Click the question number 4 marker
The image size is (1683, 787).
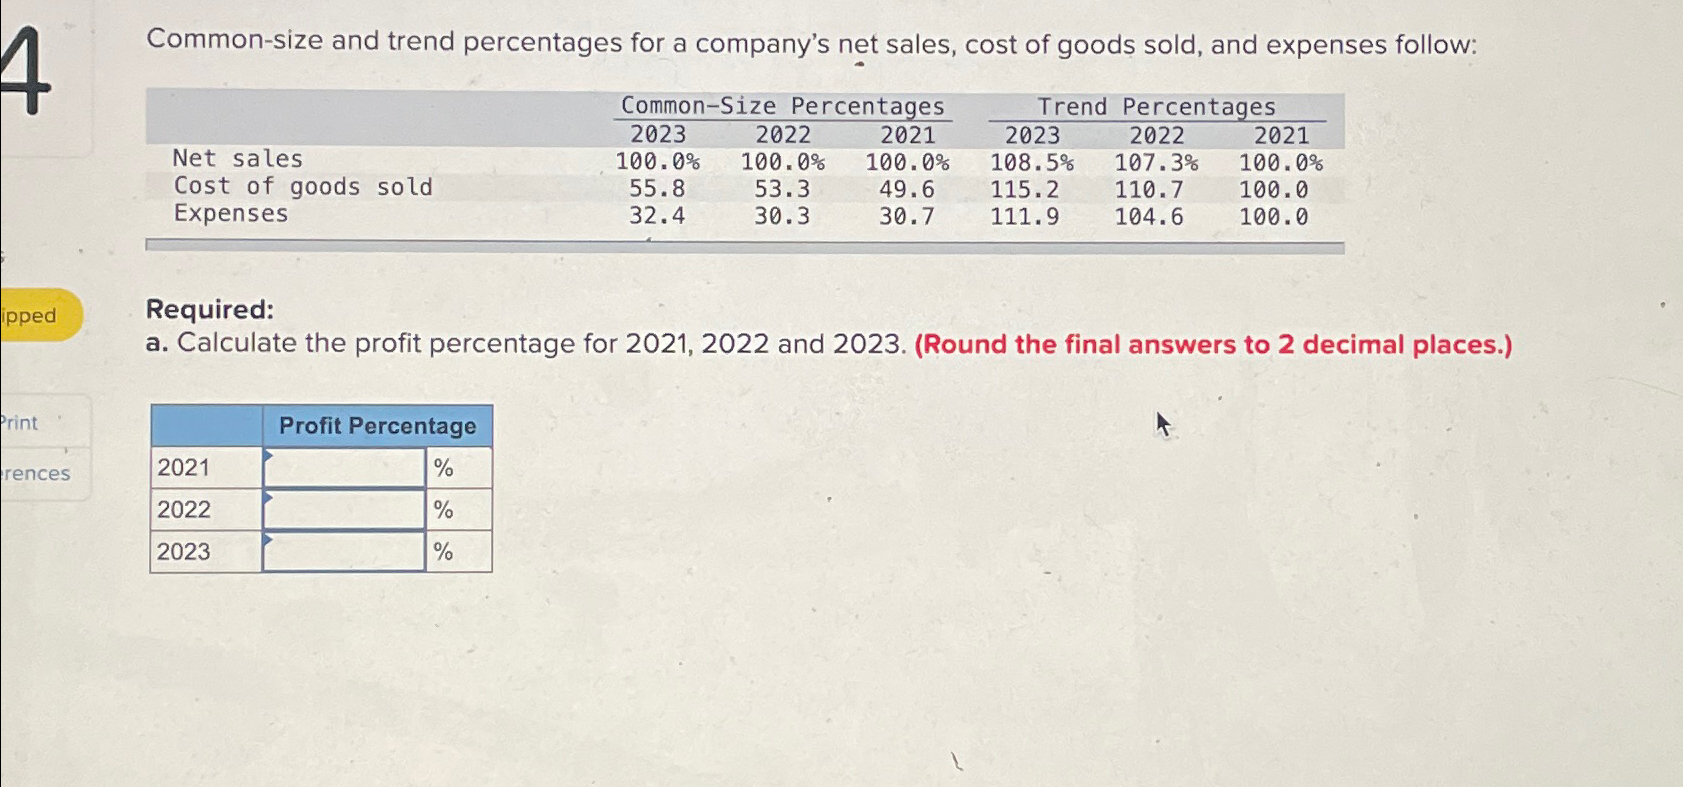[20, 70]
